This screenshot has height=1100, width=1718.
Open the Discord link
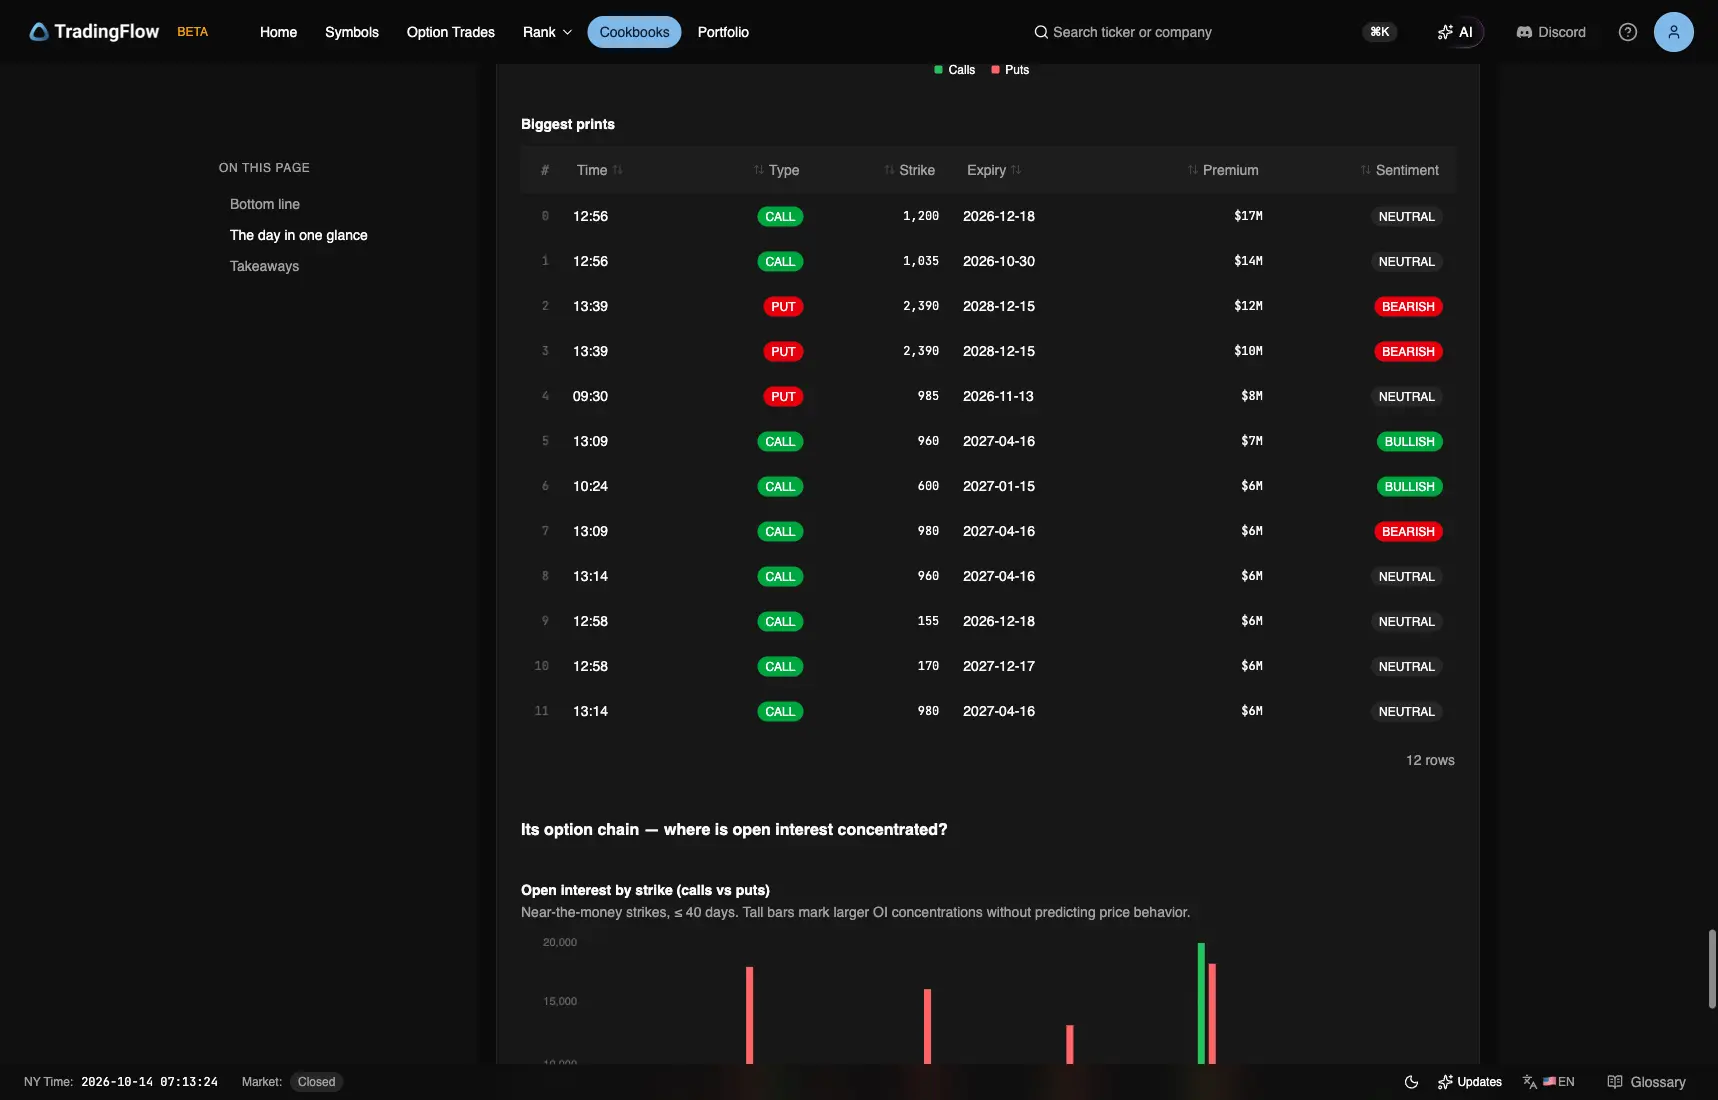click(x=1551, y=32)
